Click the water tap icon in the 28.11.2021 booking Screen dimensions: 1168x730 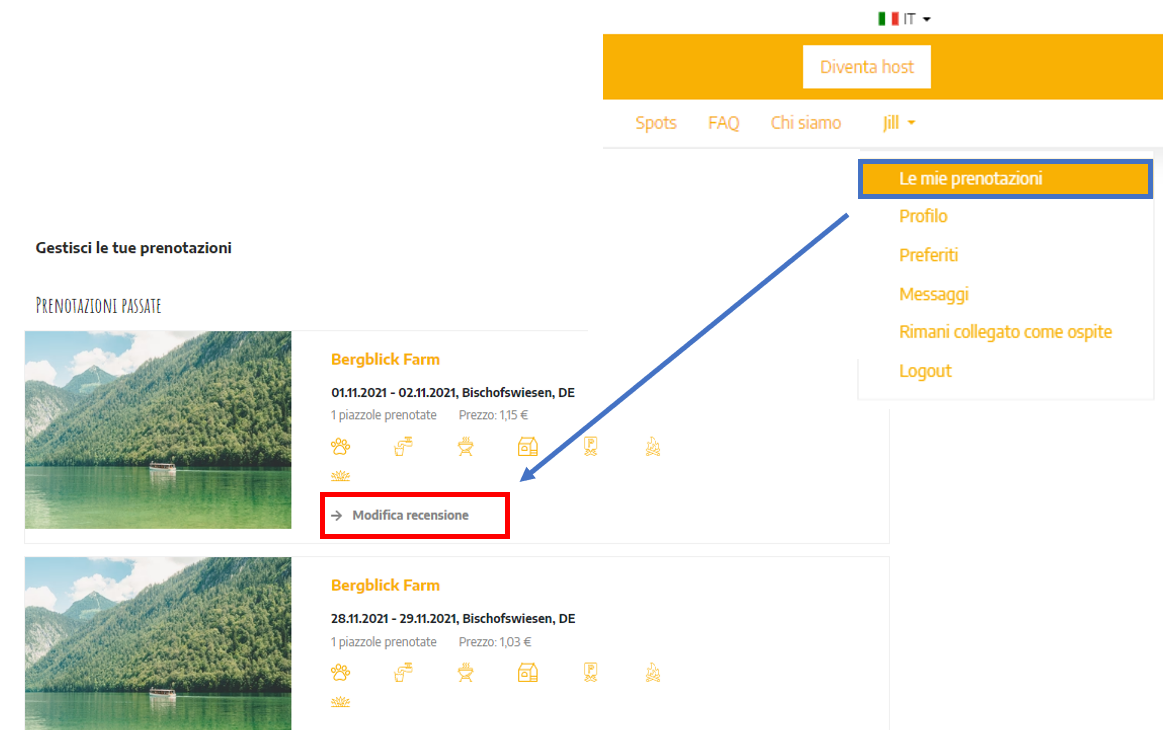pos(403,673)
